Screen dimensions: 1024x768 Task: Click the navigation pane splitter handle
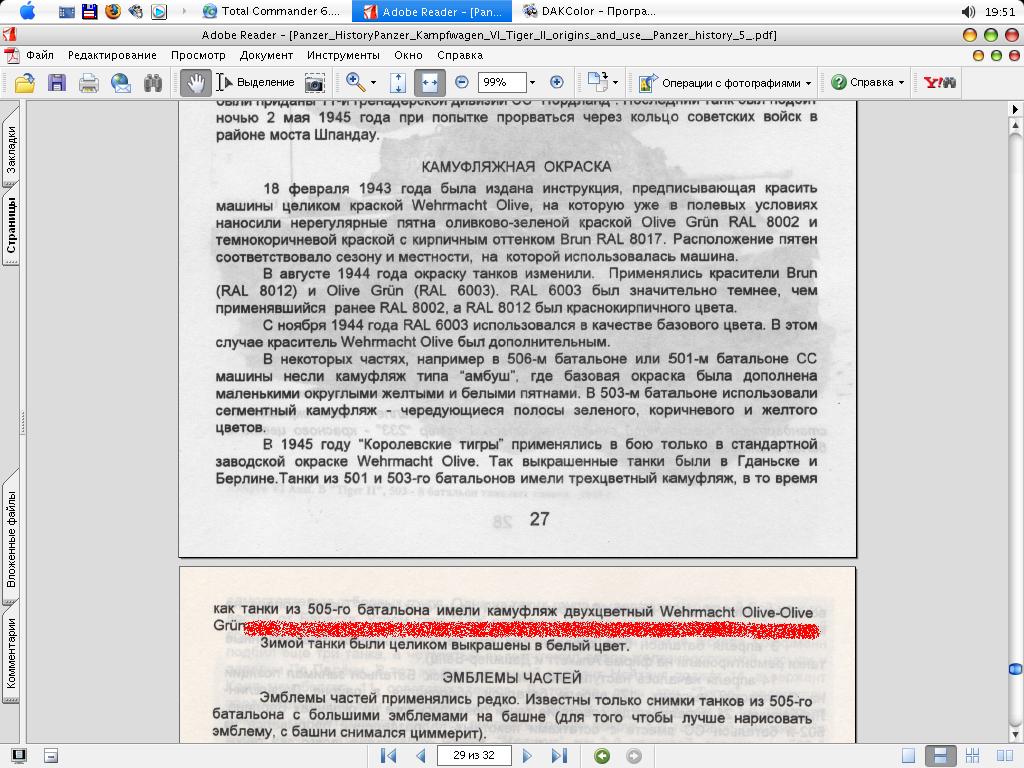point(23,423)
